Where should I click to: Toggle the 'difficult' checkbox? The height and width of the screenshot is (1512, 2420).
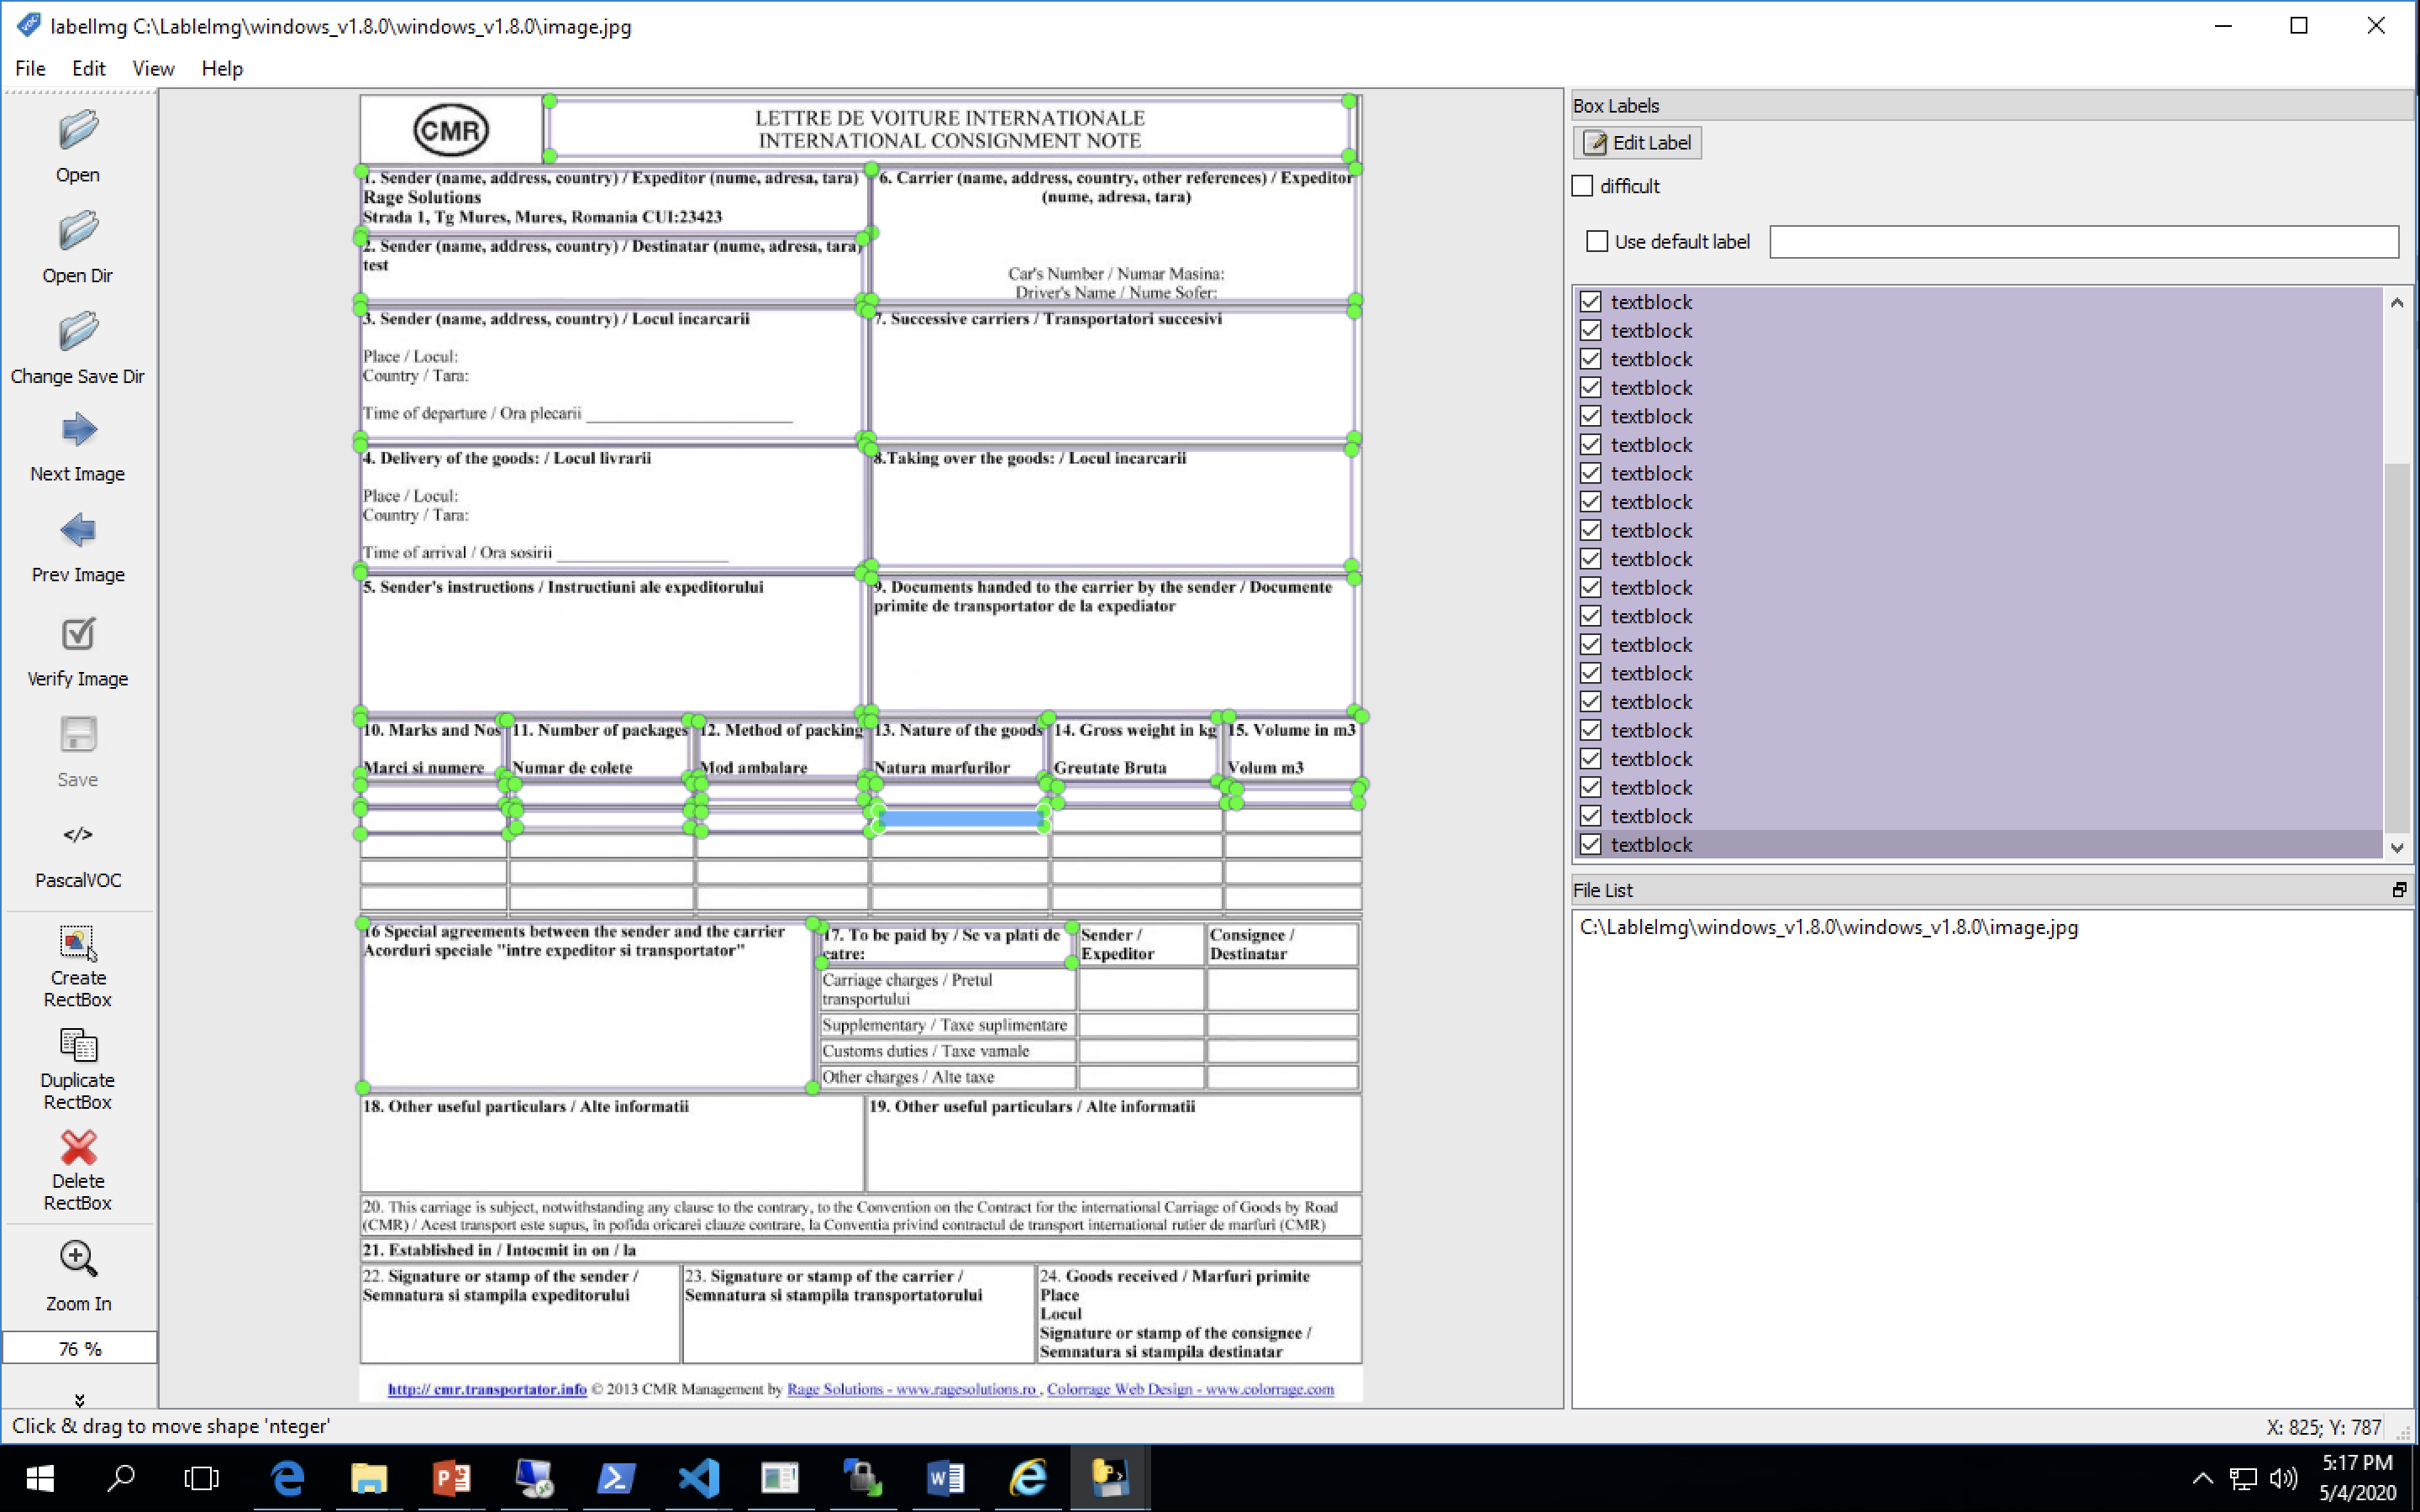(x=1584, y=186)
